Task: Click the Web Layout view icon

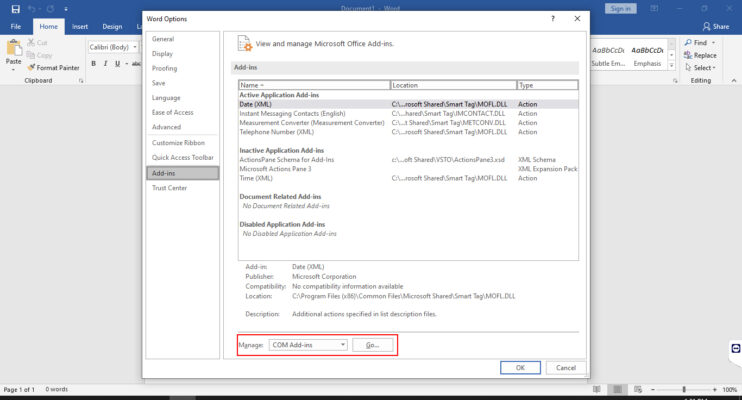Action: click(638, 389)
